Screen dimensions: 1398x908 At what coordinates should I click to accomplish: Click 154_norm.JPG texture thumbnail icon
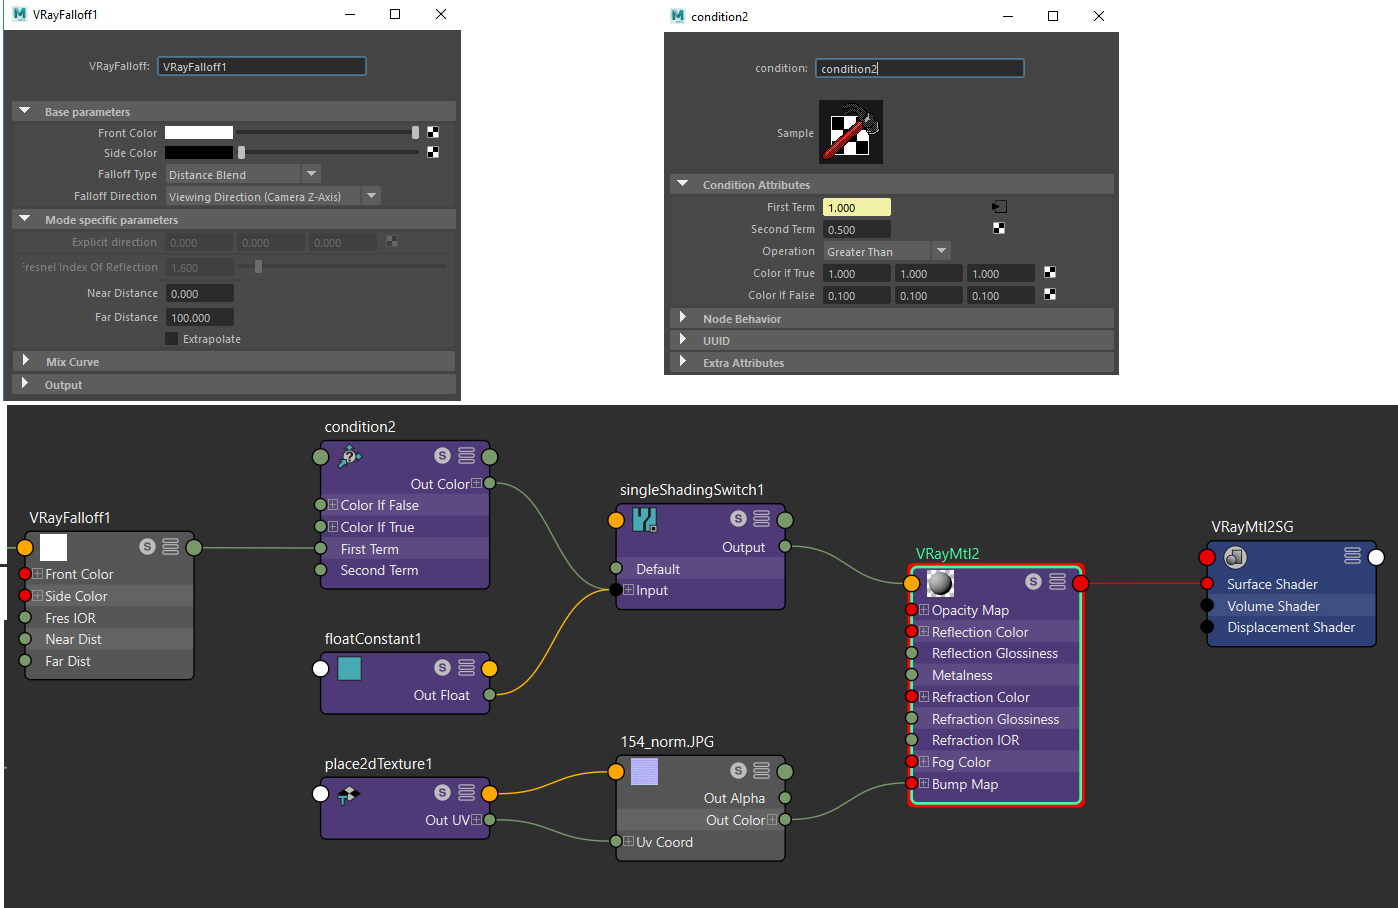pyautogui.click(x=645, y=771)
